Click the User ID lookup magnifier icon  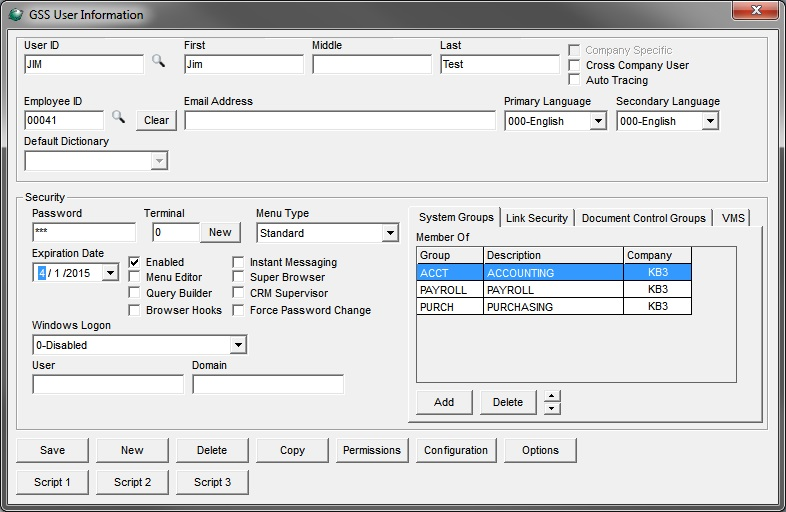(x=158, y=61)
